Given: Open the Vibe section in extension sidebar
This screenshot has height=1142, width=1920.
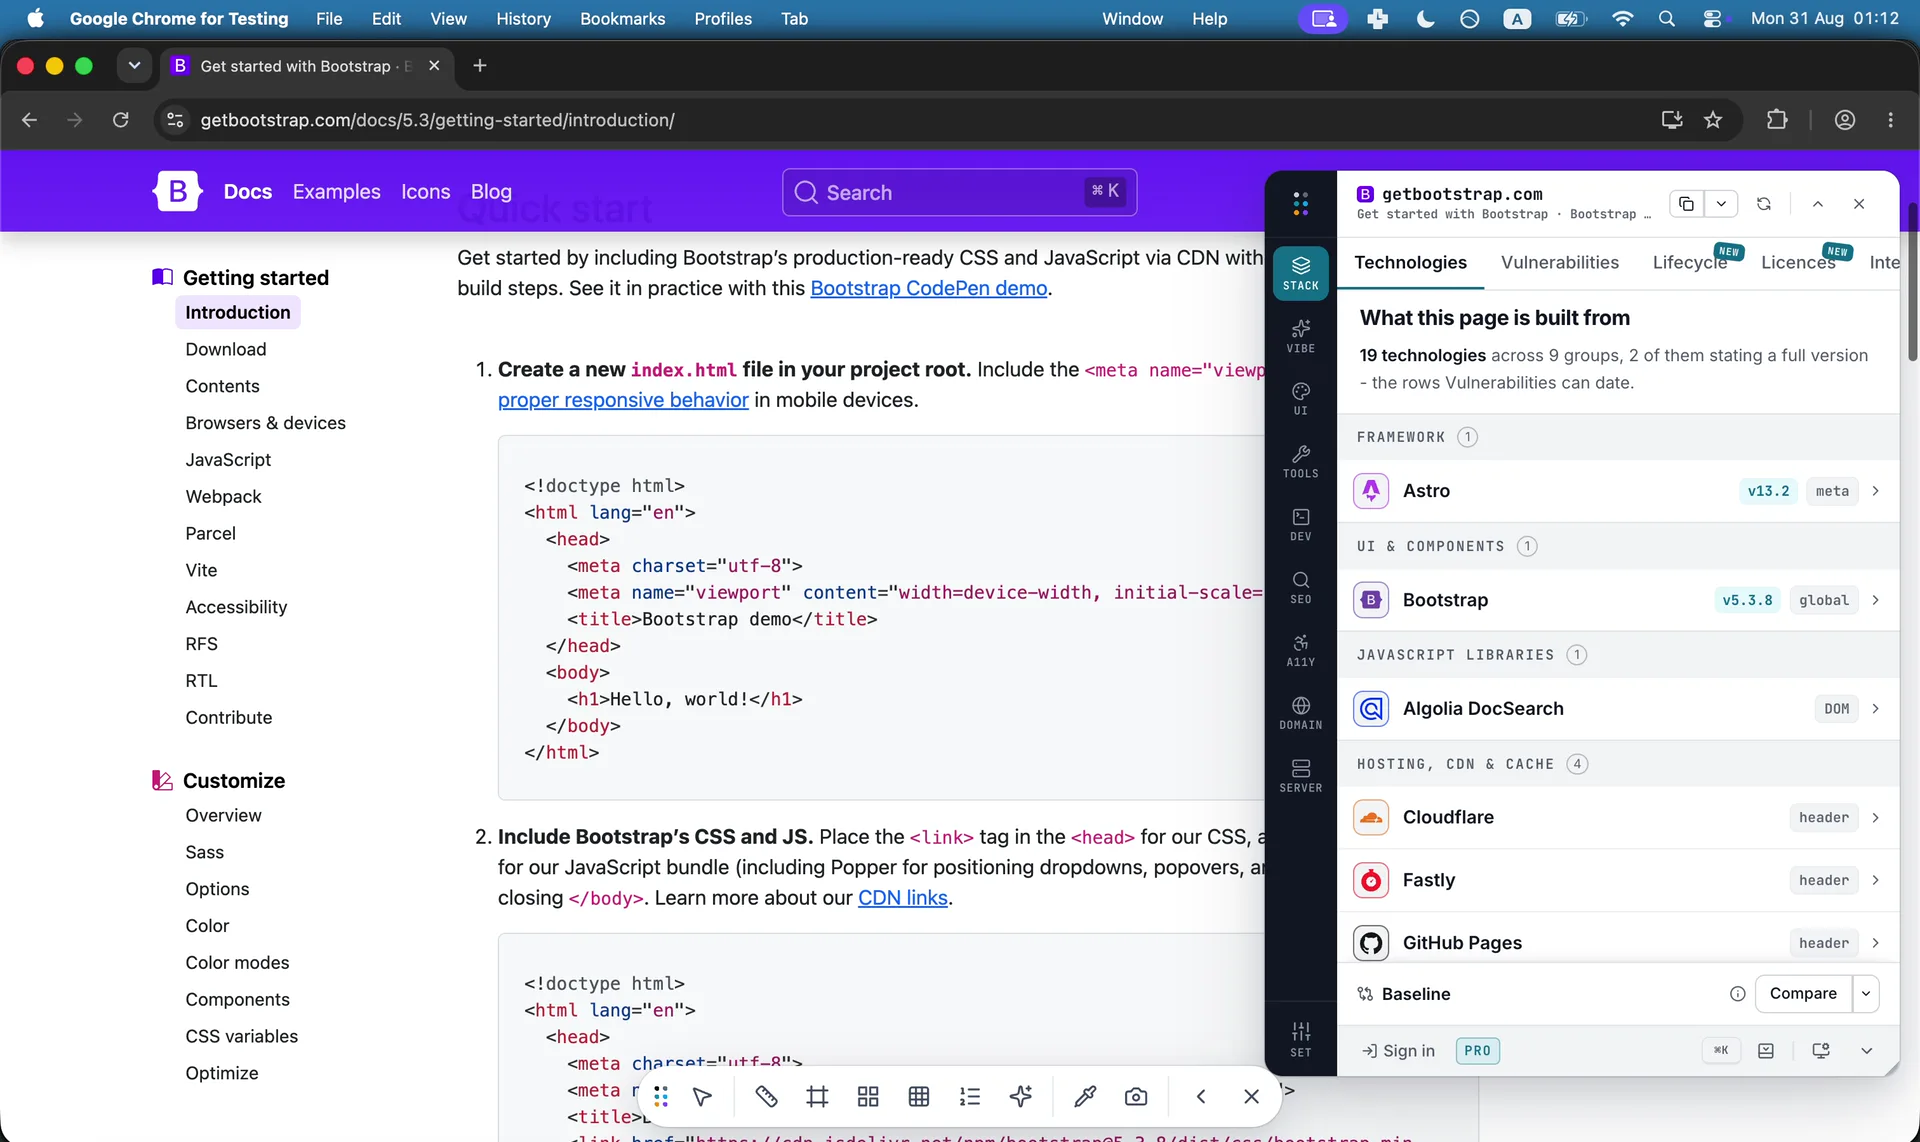Looking at the screenshot, I should (x=1300, y=336).
